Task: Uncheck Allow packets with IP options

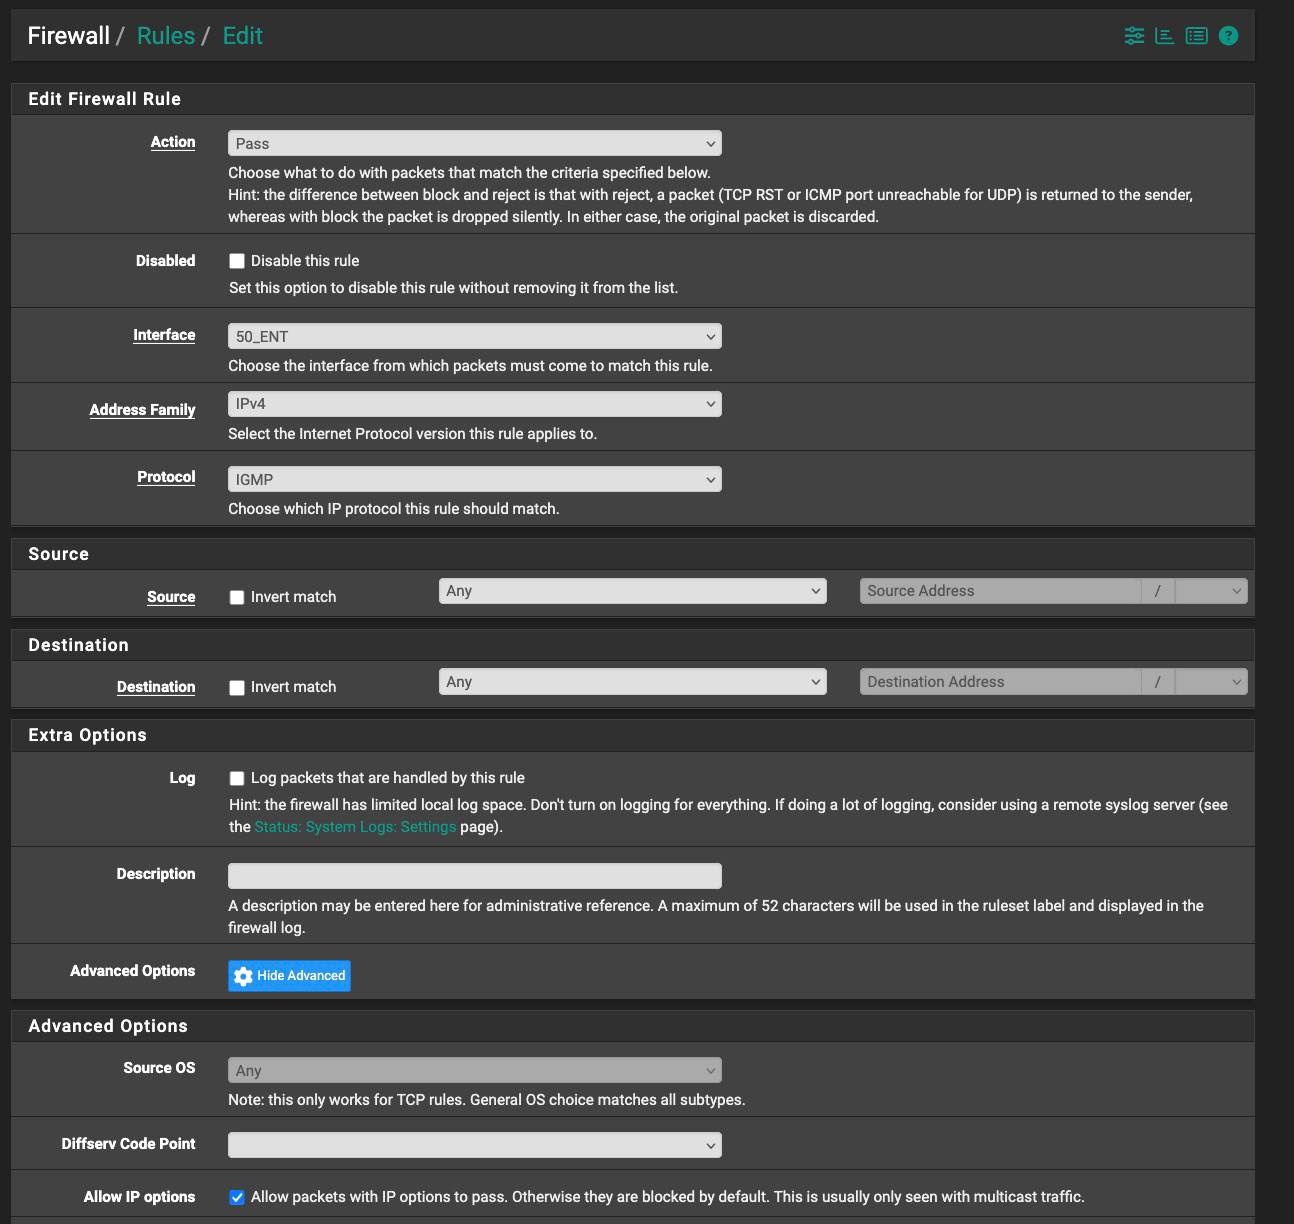Action: (x=236, y=1195)
